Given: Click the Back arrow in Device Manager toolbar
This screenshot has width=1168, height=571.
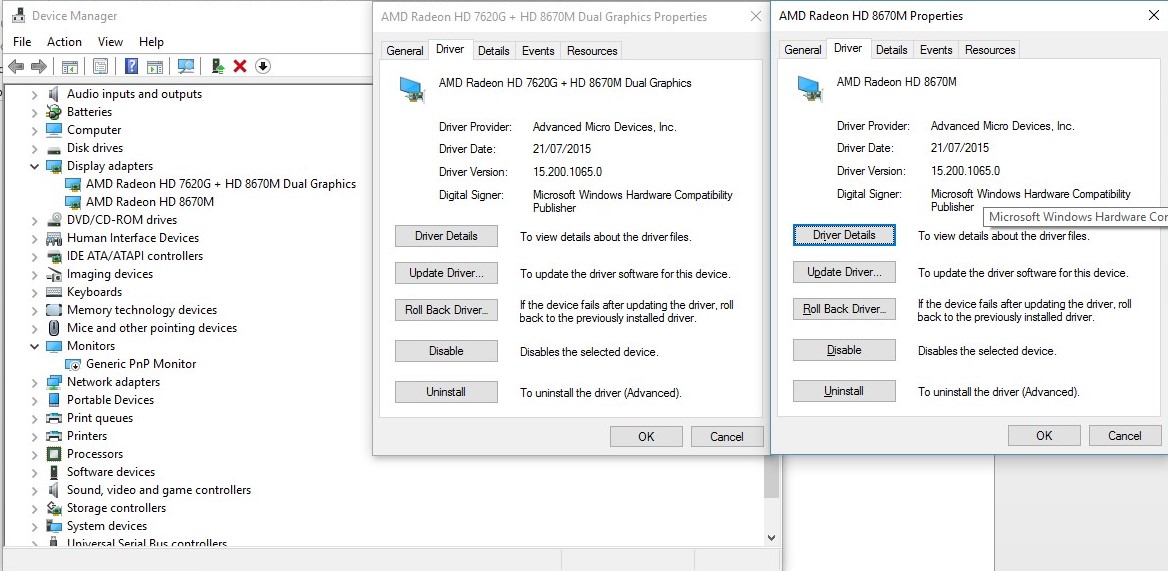Looking at the screenshot, I should click(x=16, y=66).
